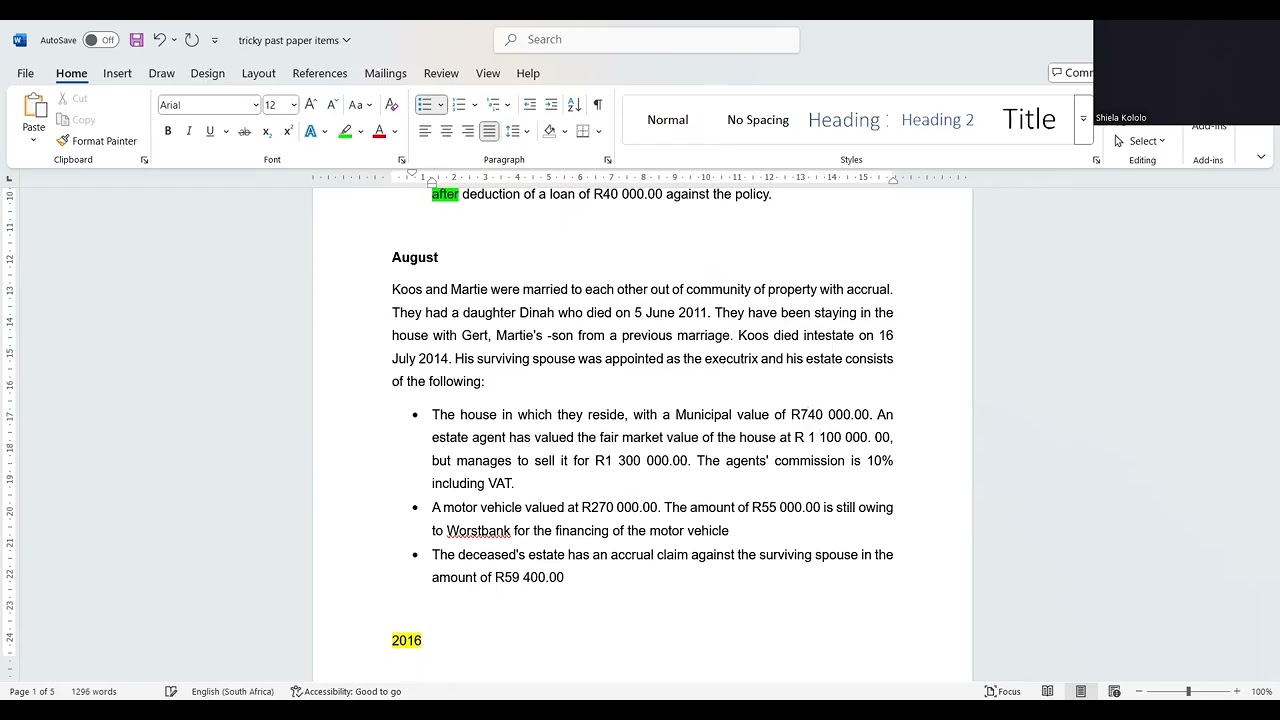Screen dimensions: 1280x720
Task: Click the Save icon in title bar
Action: 137,40
